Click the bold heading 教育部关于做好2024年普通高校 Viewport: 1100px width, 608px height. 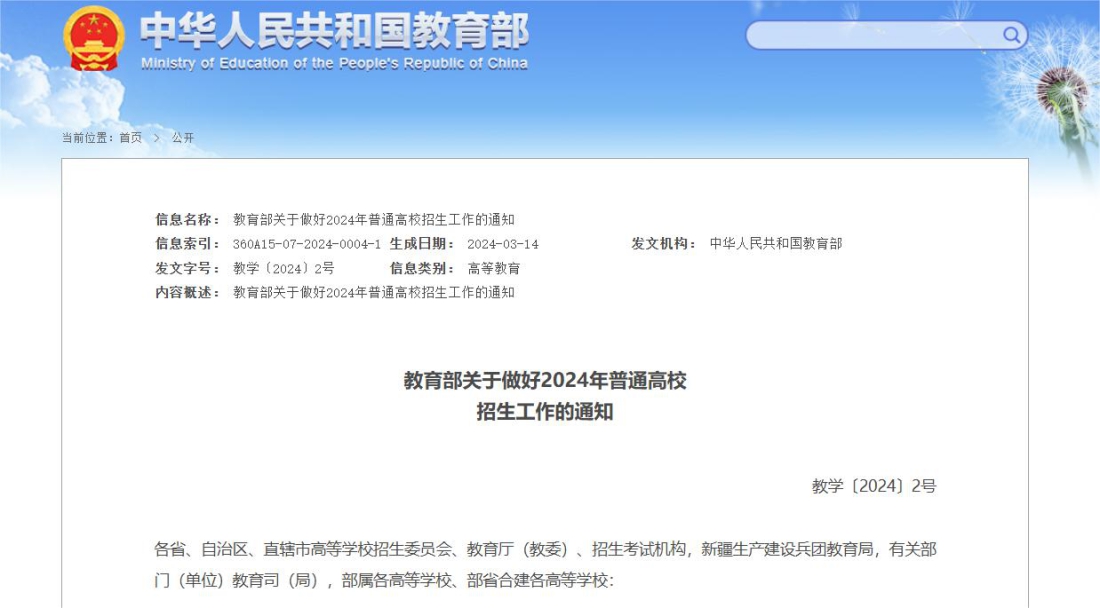click(x=545, y=381)
